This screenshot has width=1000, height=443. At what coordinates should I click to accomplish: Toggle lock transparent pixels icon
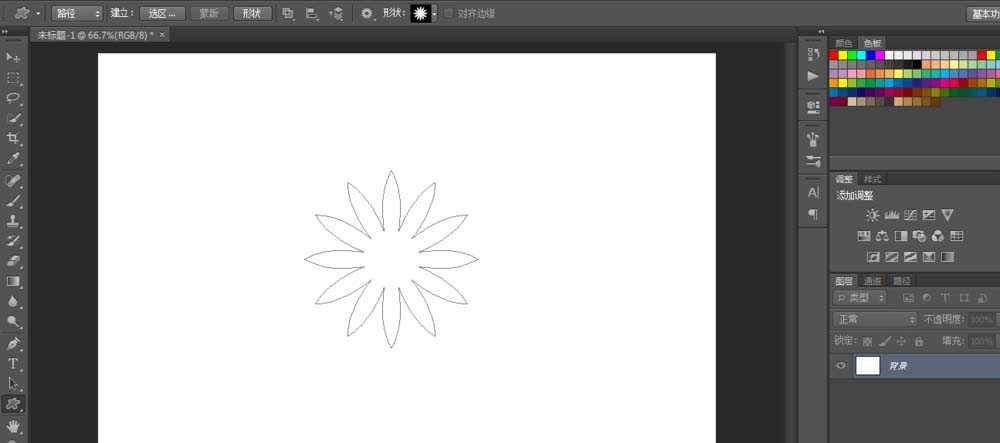point(867,341)
